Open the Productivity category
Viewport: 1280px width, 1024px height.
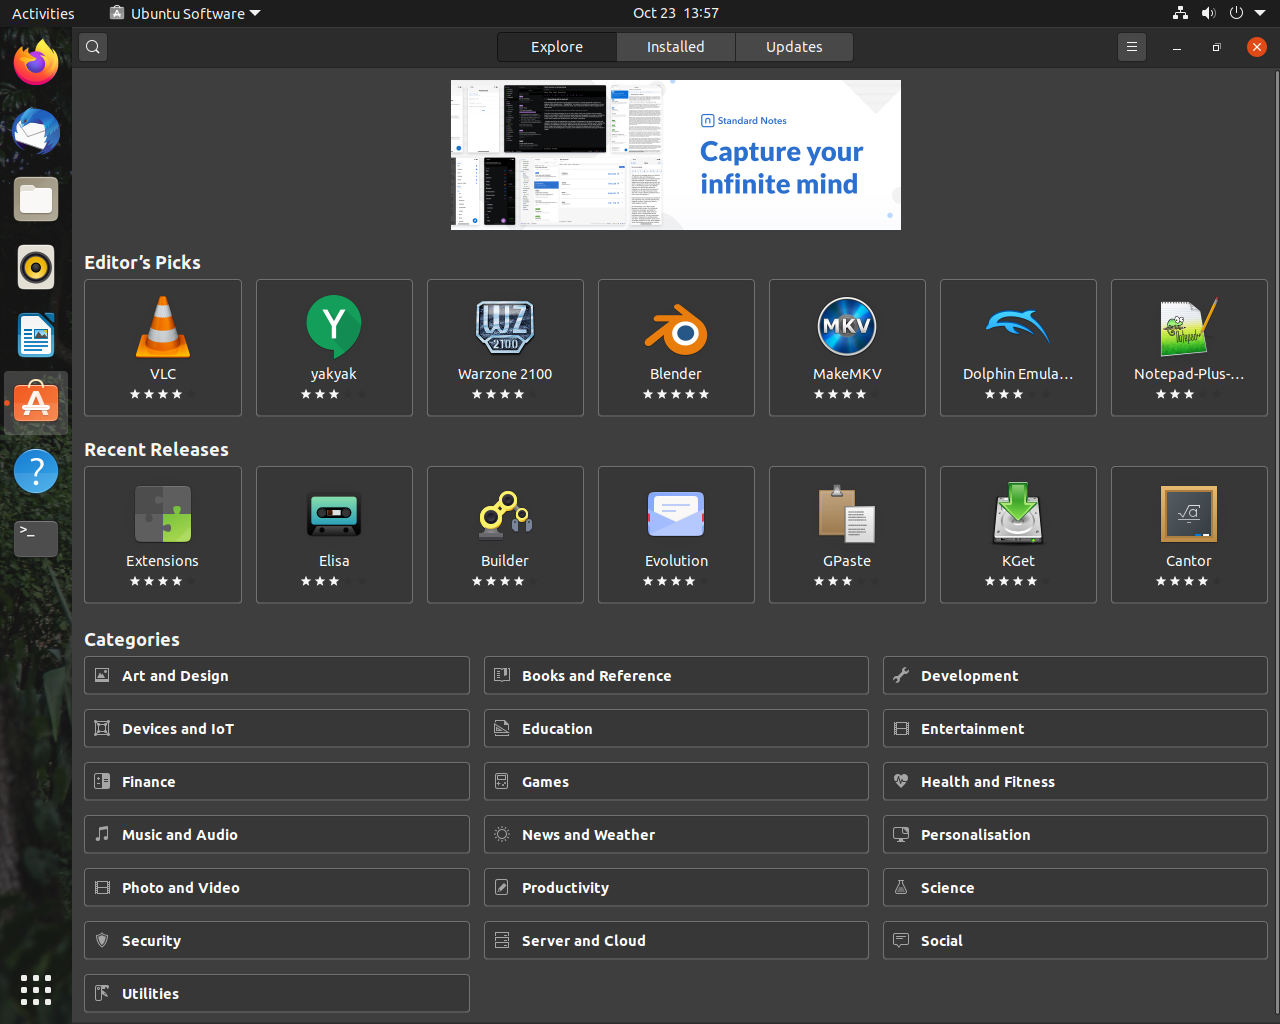[676, 887]
